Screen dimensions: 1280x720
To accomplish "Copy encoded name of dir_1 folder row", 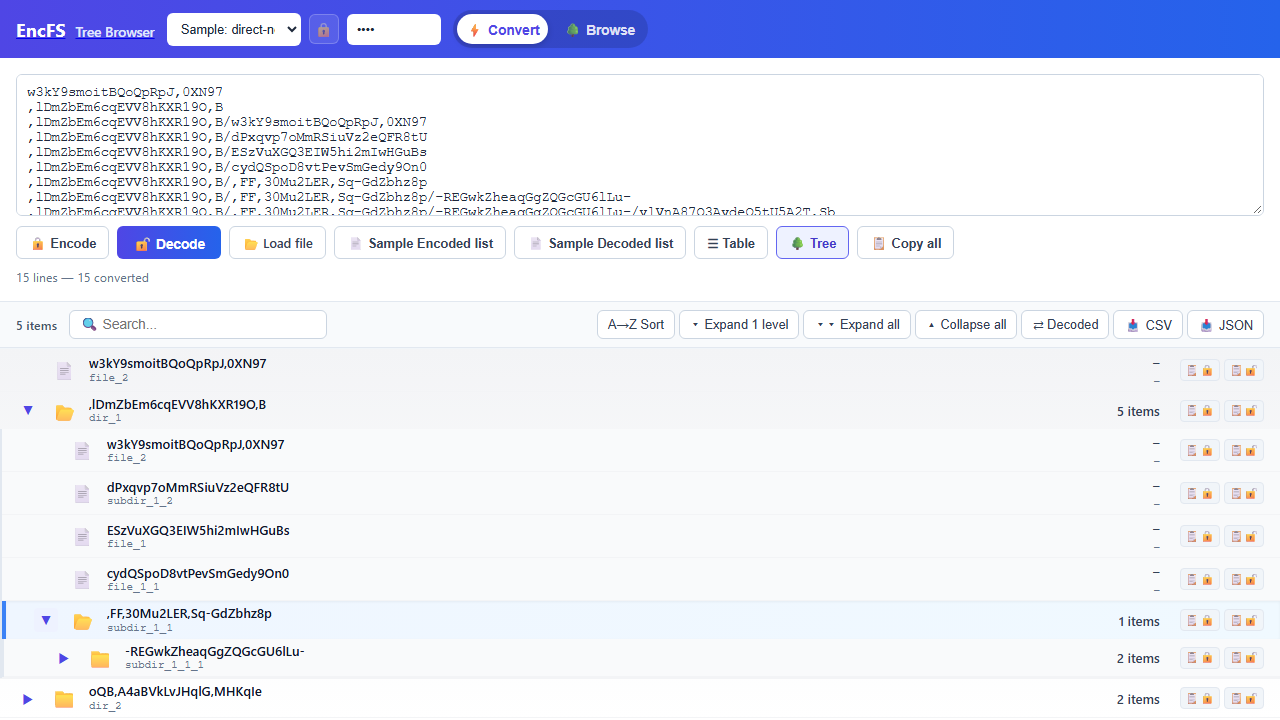I will [x=1199, y=411].
